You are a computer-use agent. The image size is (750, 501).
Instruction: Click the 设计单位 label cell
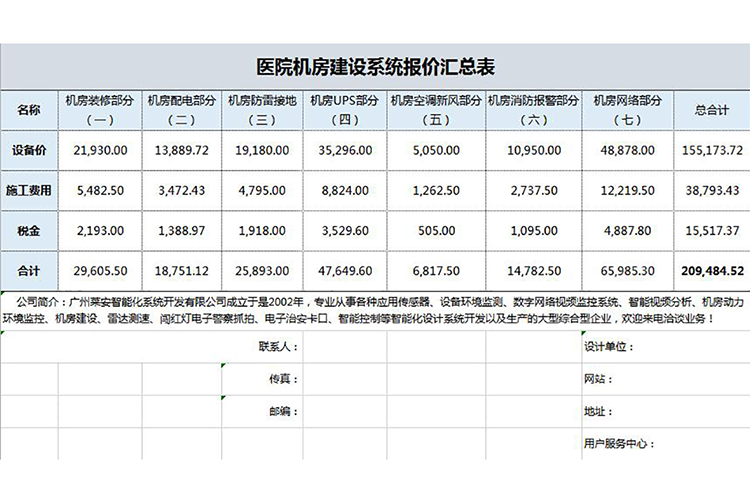coord(608,347)
